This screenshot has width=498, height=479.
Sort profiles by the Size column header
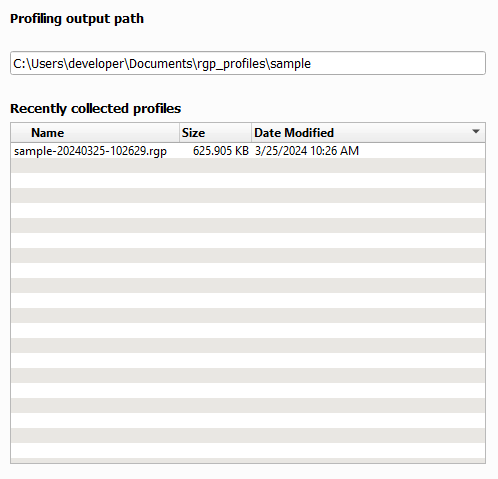tap(215, 133)
